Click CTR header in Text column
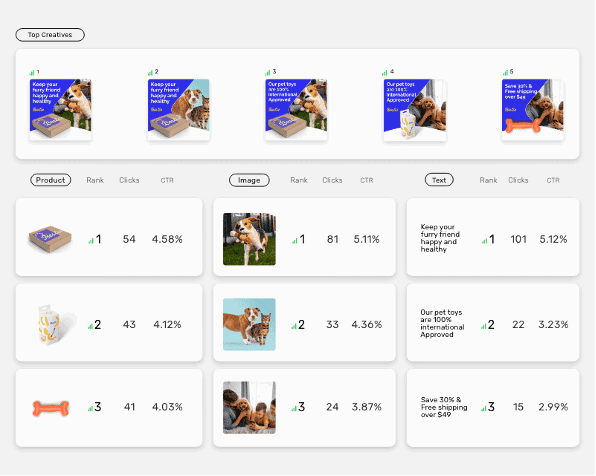 pyautogui.click(x=553, y=180)
